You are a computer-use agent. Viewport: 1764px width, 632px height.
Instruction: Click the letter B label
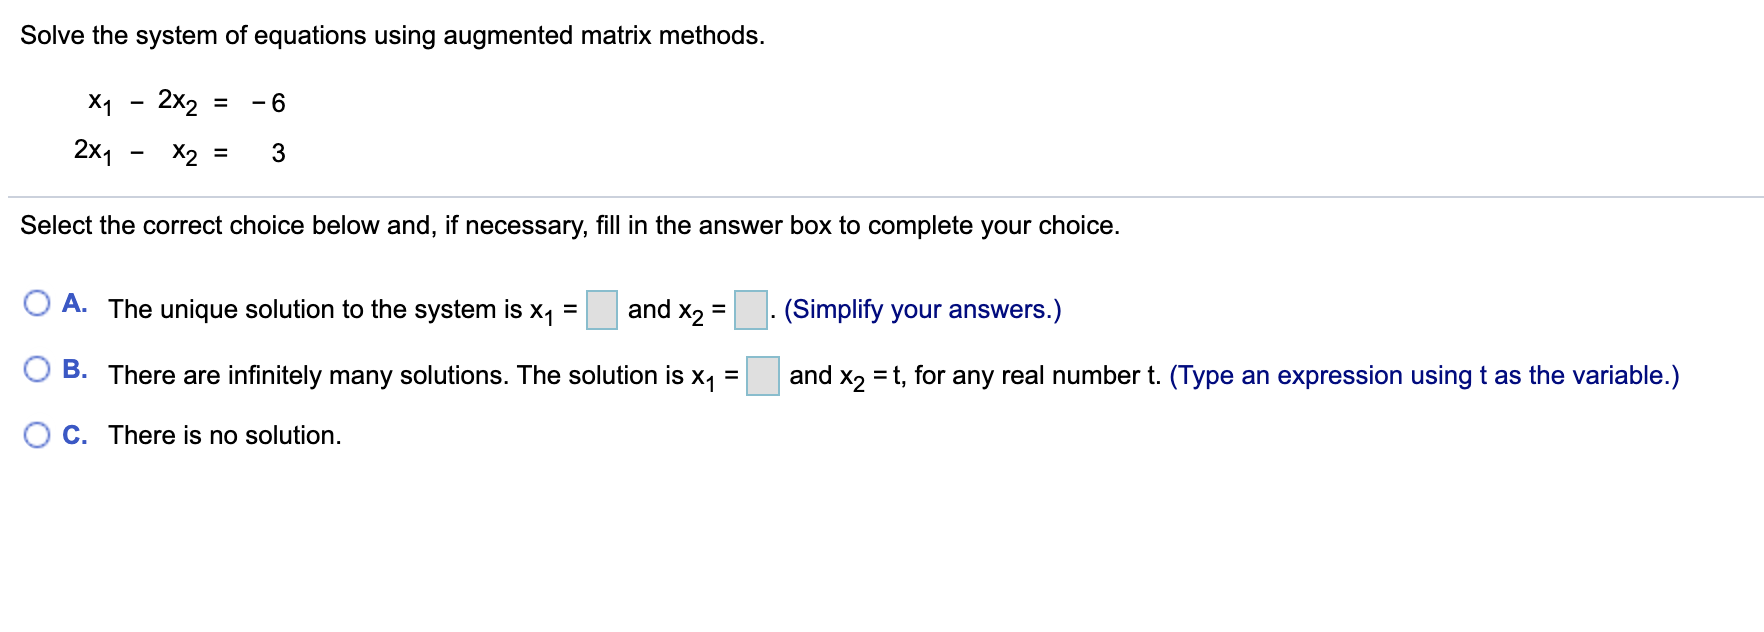tap(77, 368)
